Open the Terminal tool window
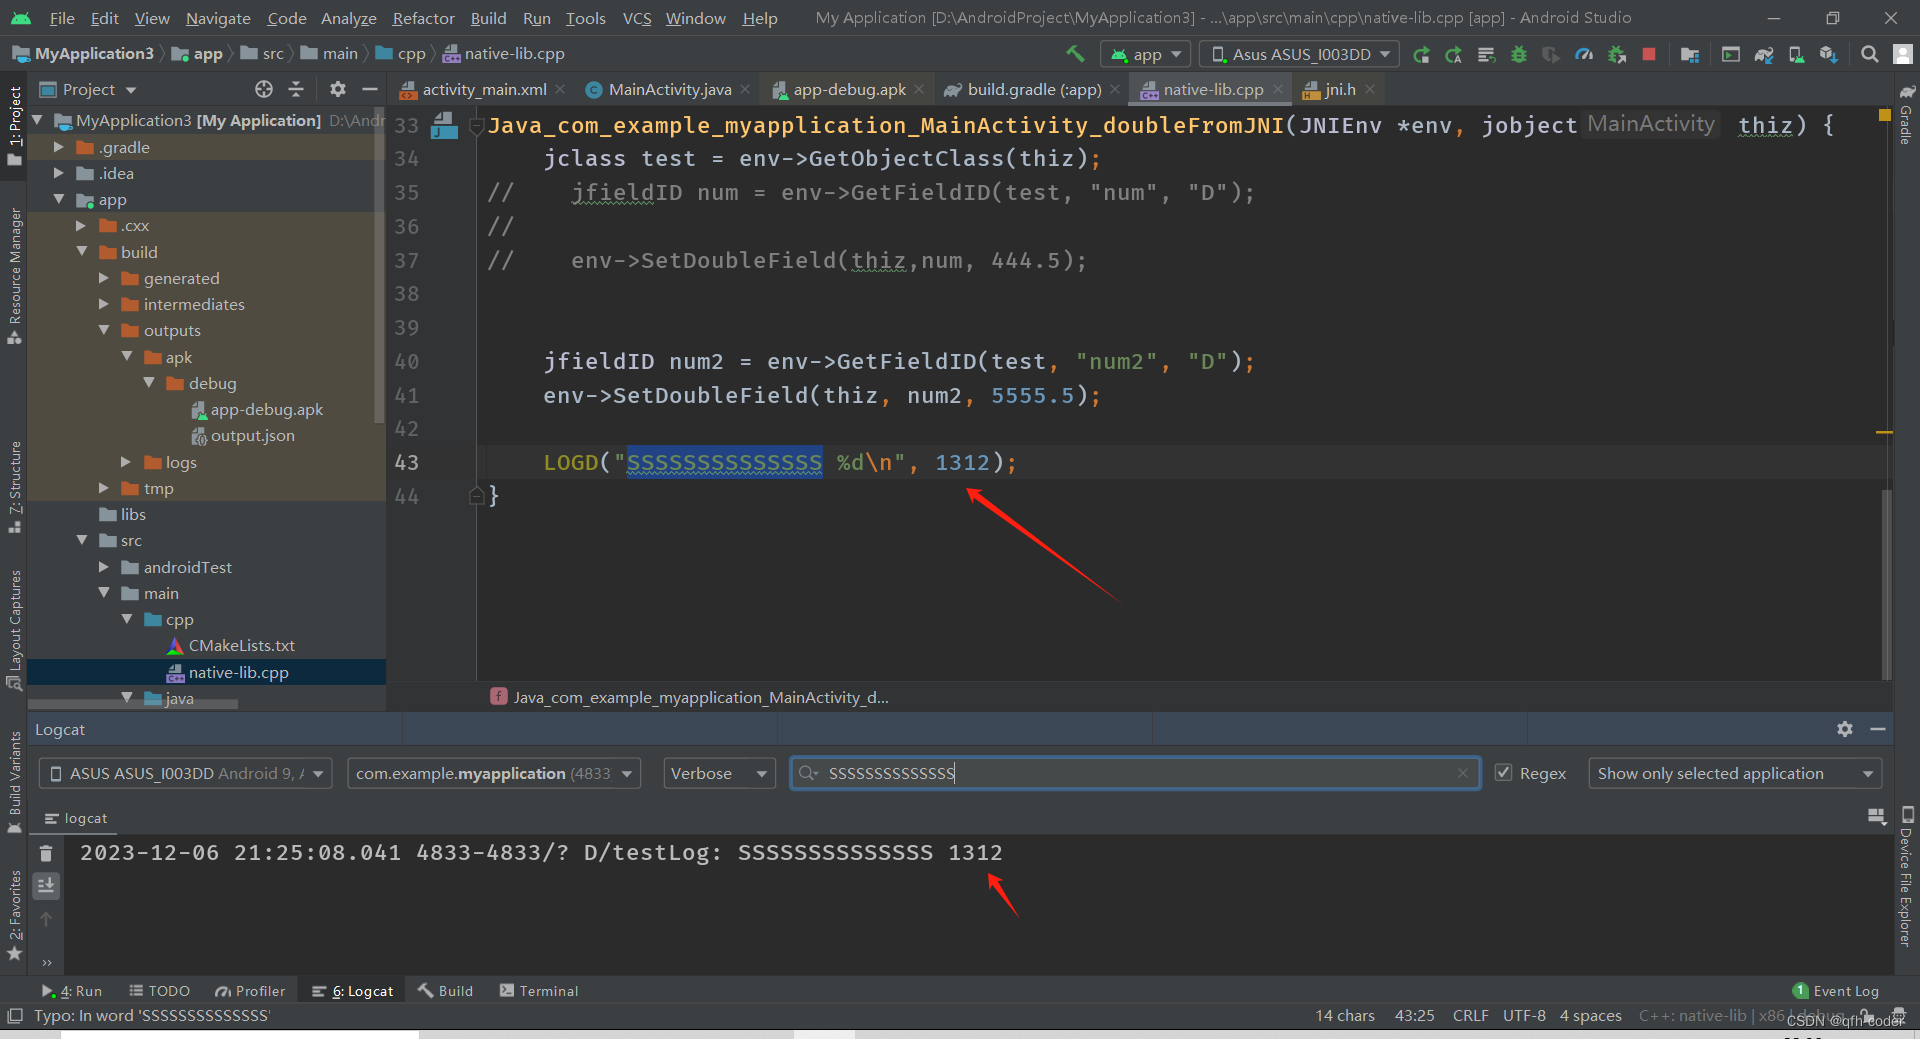 pyautogui.click(x=539, y=991)
